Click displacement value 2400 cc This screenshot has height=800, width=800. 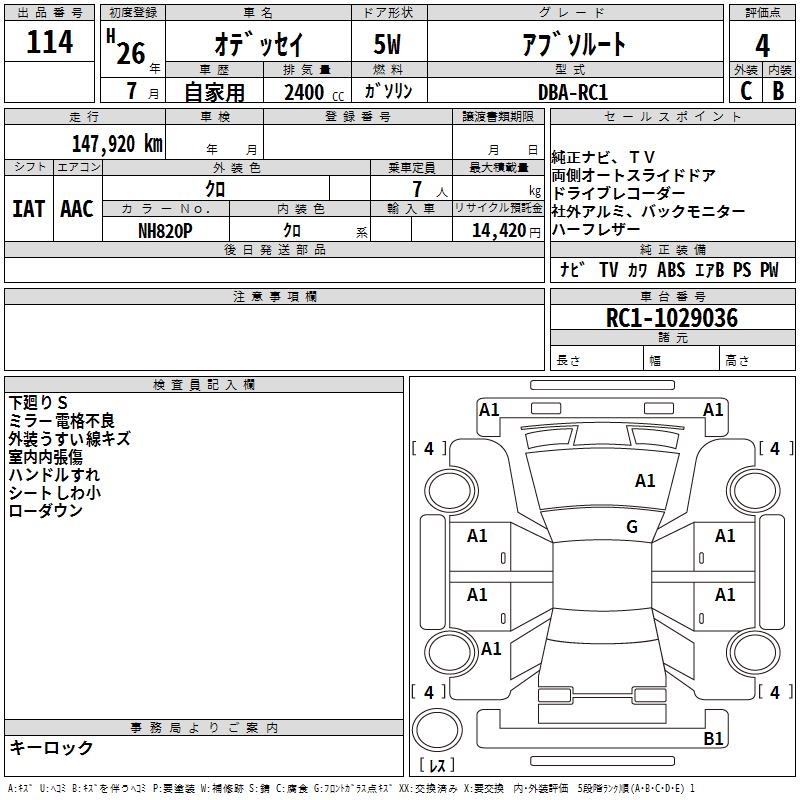pos(314,92)
